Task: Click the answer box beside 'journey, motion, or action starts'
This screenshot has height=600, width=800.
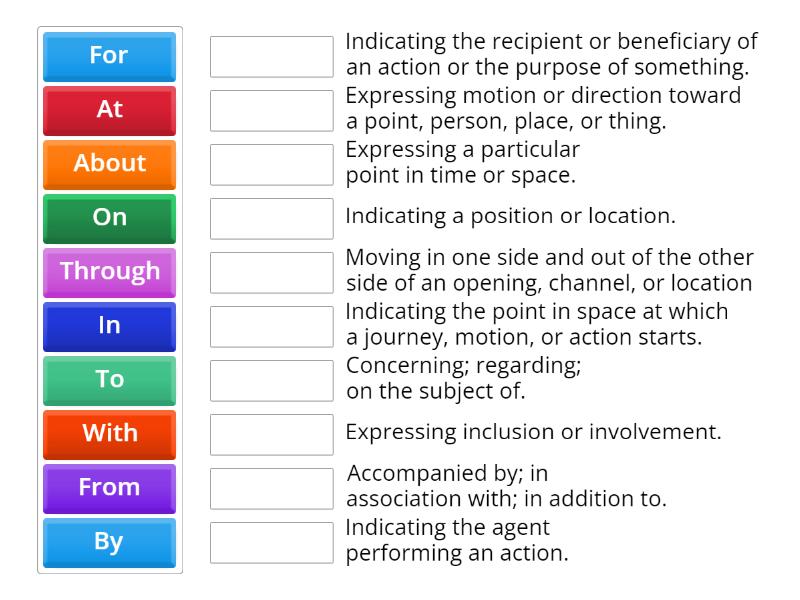Action: click(x=272, y=326)
